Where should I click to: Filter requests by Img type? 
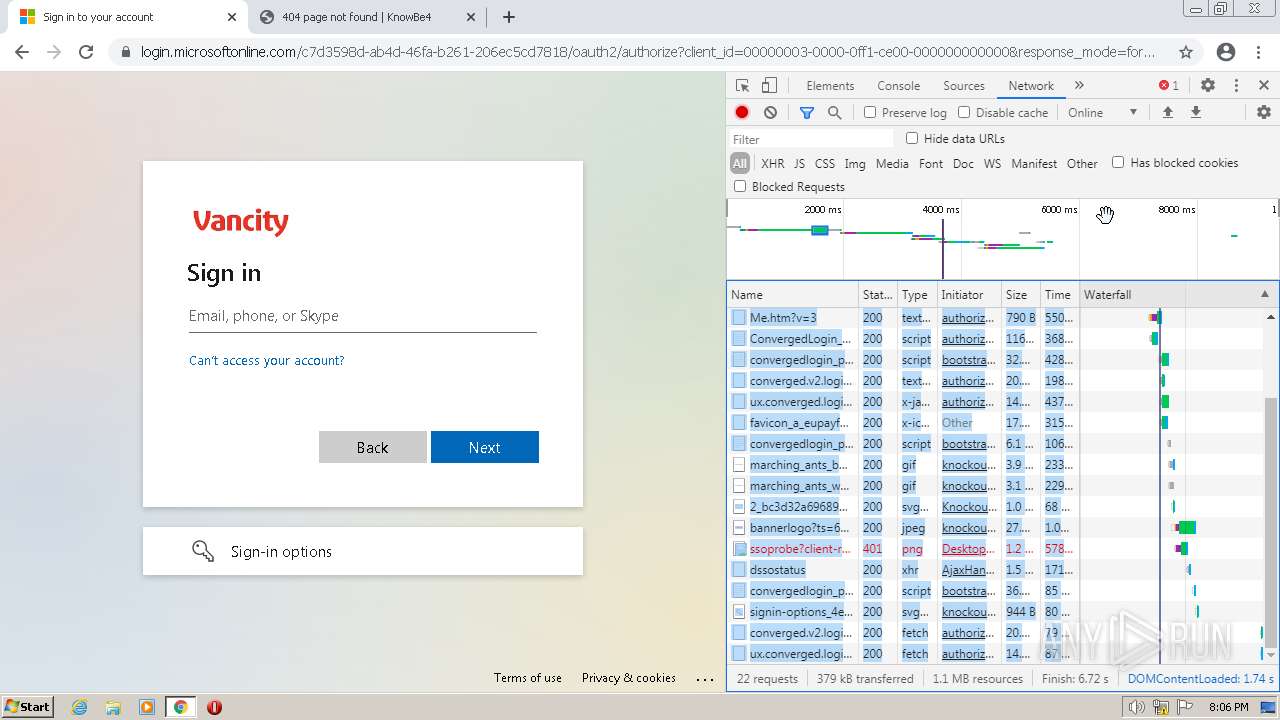point(855,163)
